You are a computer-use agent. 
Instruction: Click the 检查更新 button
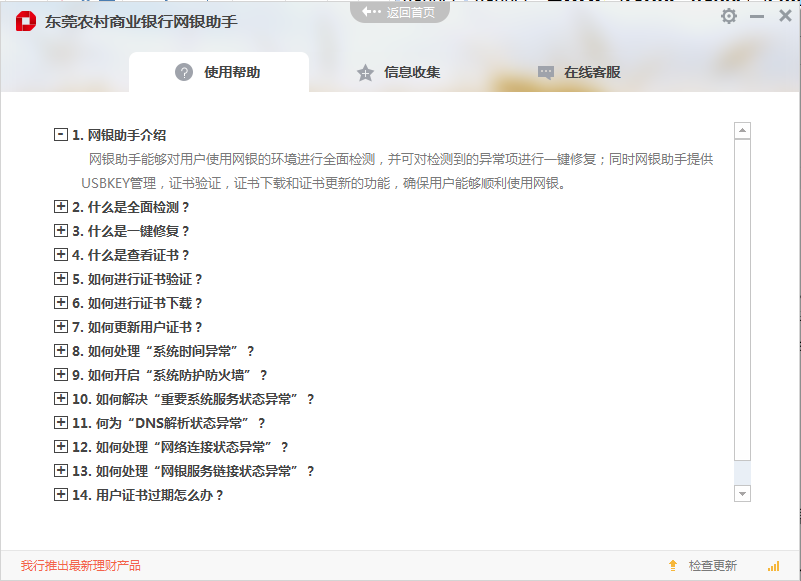pos(713,566)
